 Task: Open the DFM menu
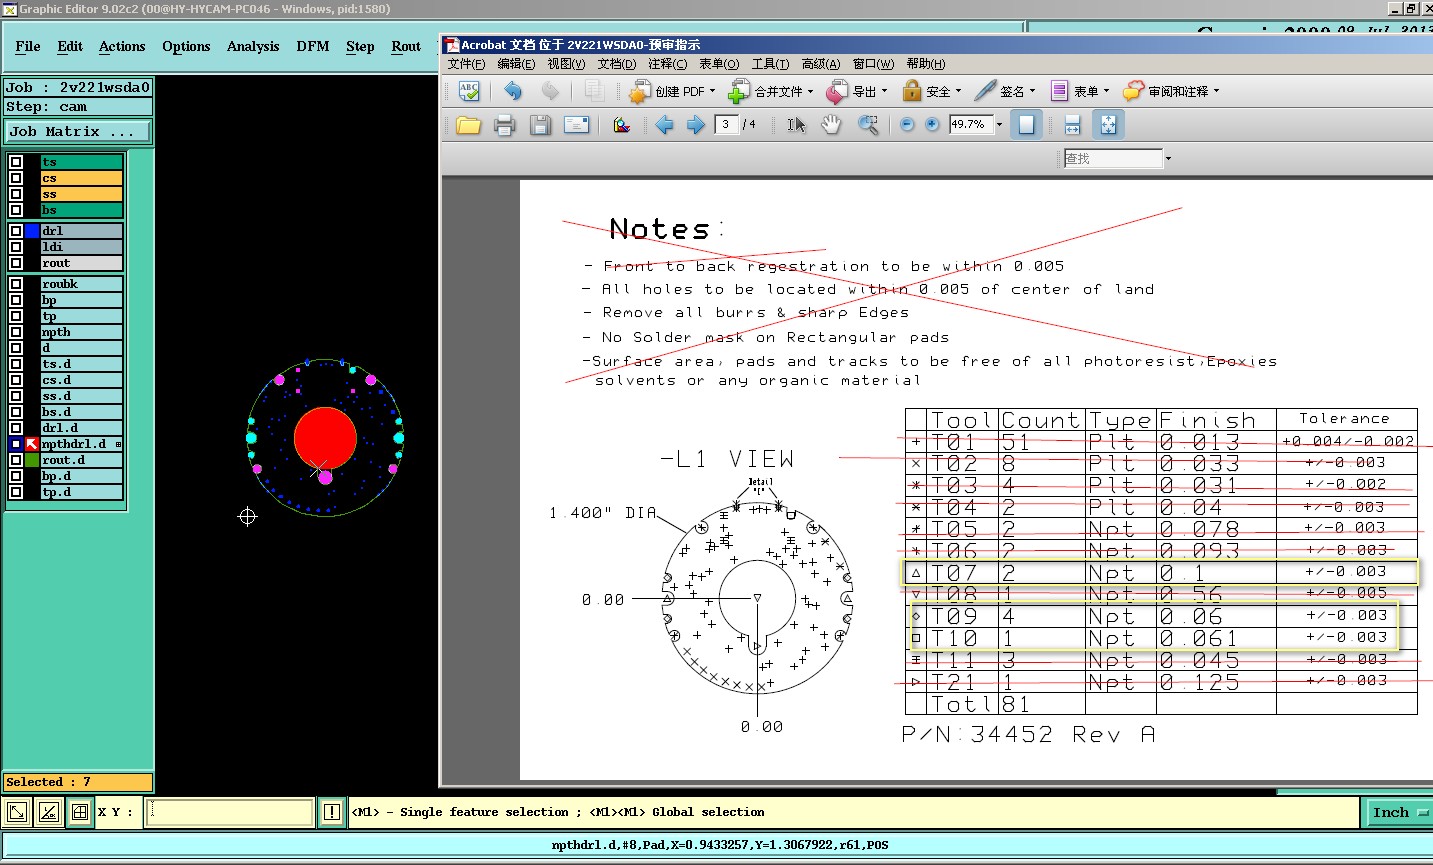pos(313,47)
